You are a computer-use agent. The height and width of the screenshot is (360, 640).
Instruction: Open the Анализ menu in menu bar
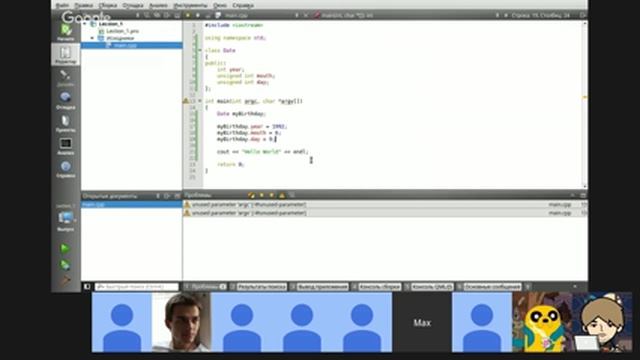[158, 5]
